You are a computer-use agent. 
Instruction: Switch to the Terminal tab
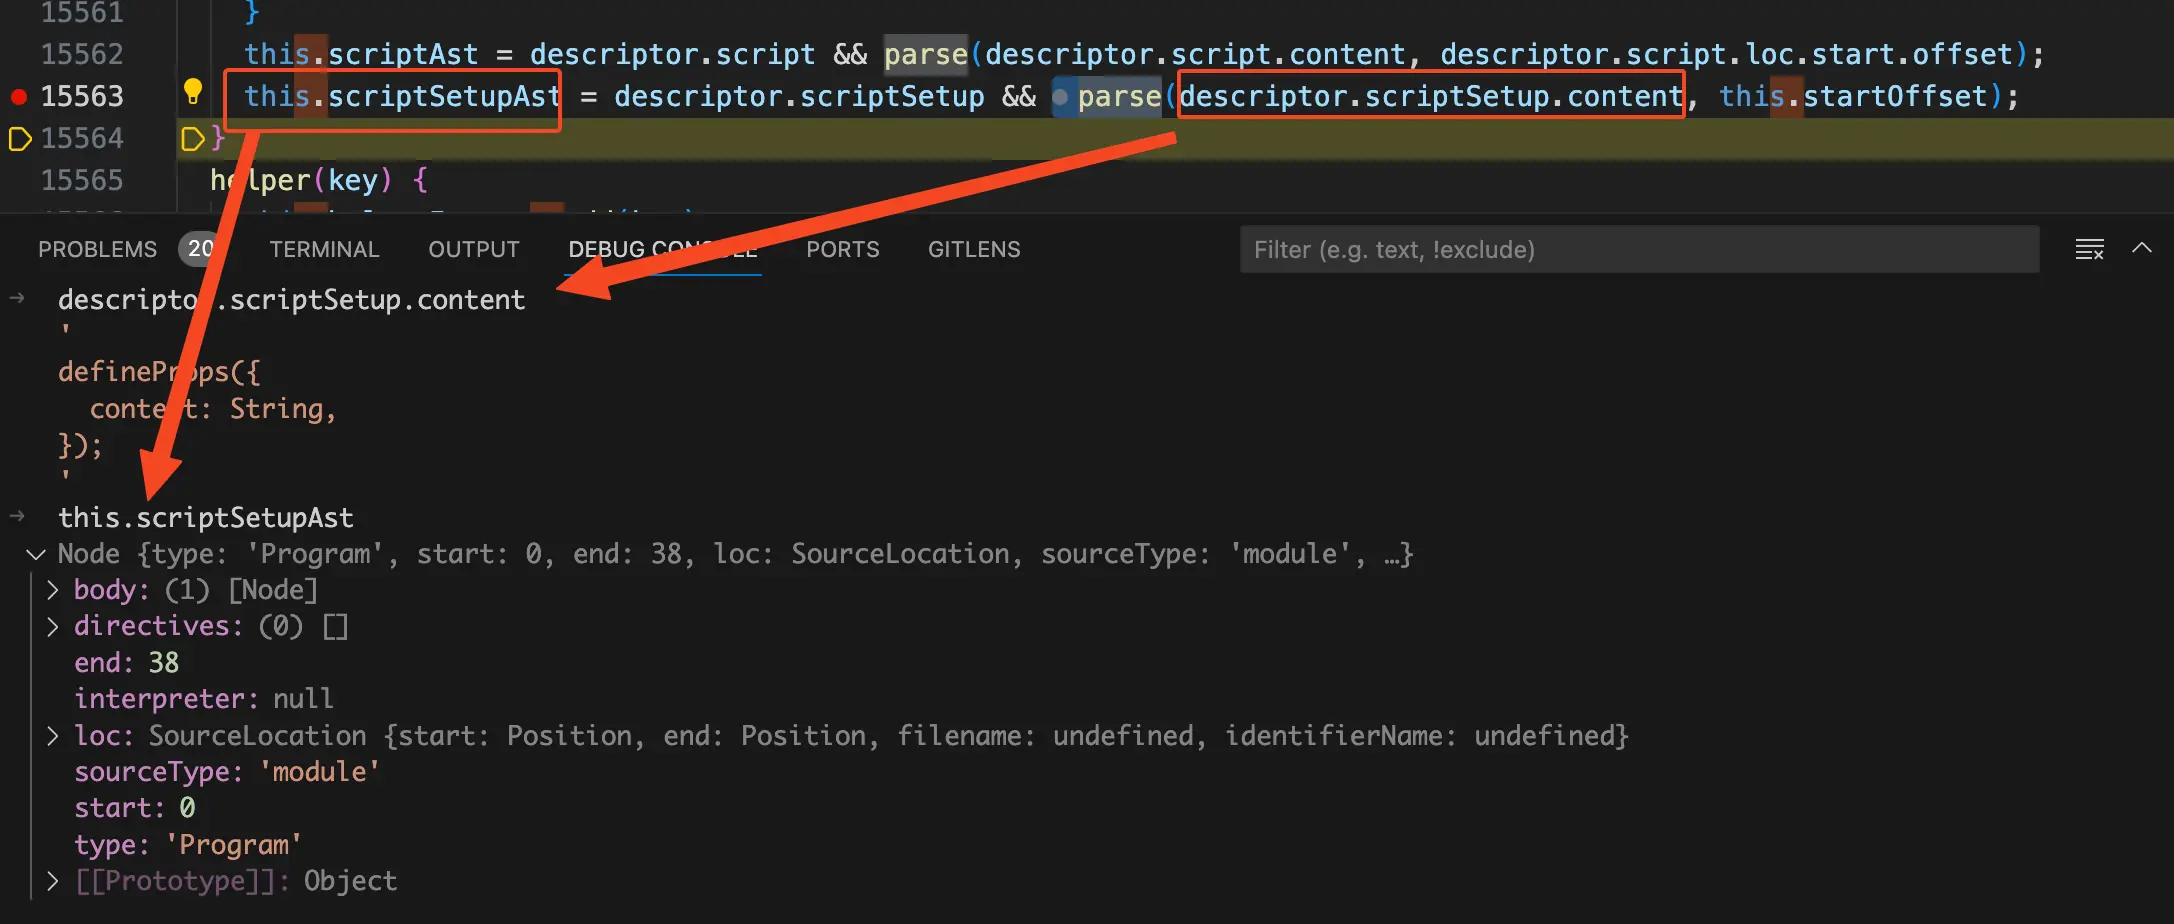pos(324,249)
